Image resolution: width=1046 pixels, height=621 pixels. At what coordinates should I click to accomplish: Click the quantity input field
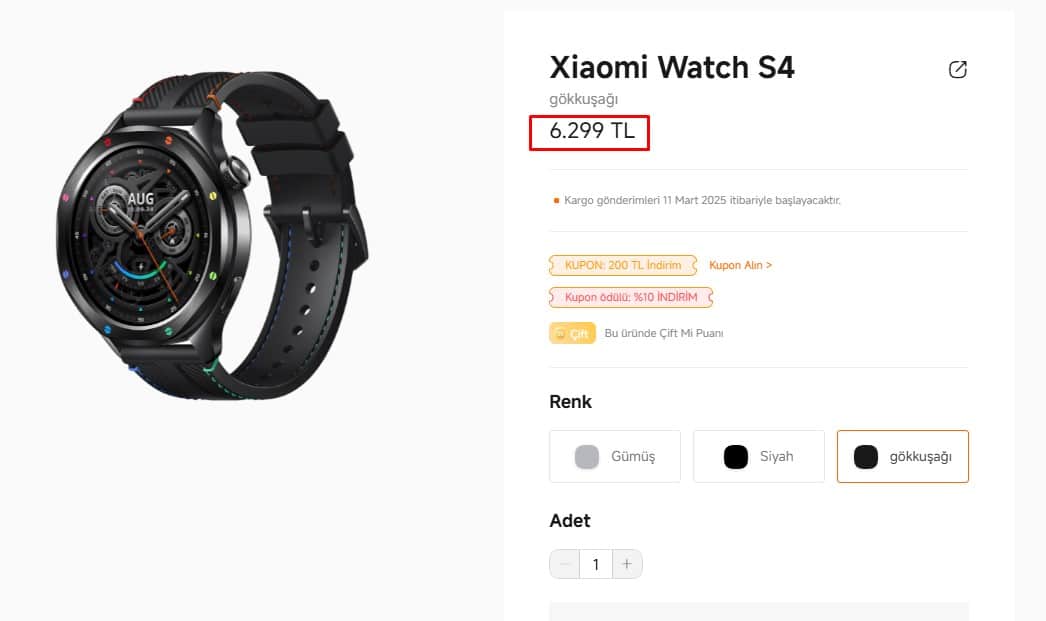point(596,564)
